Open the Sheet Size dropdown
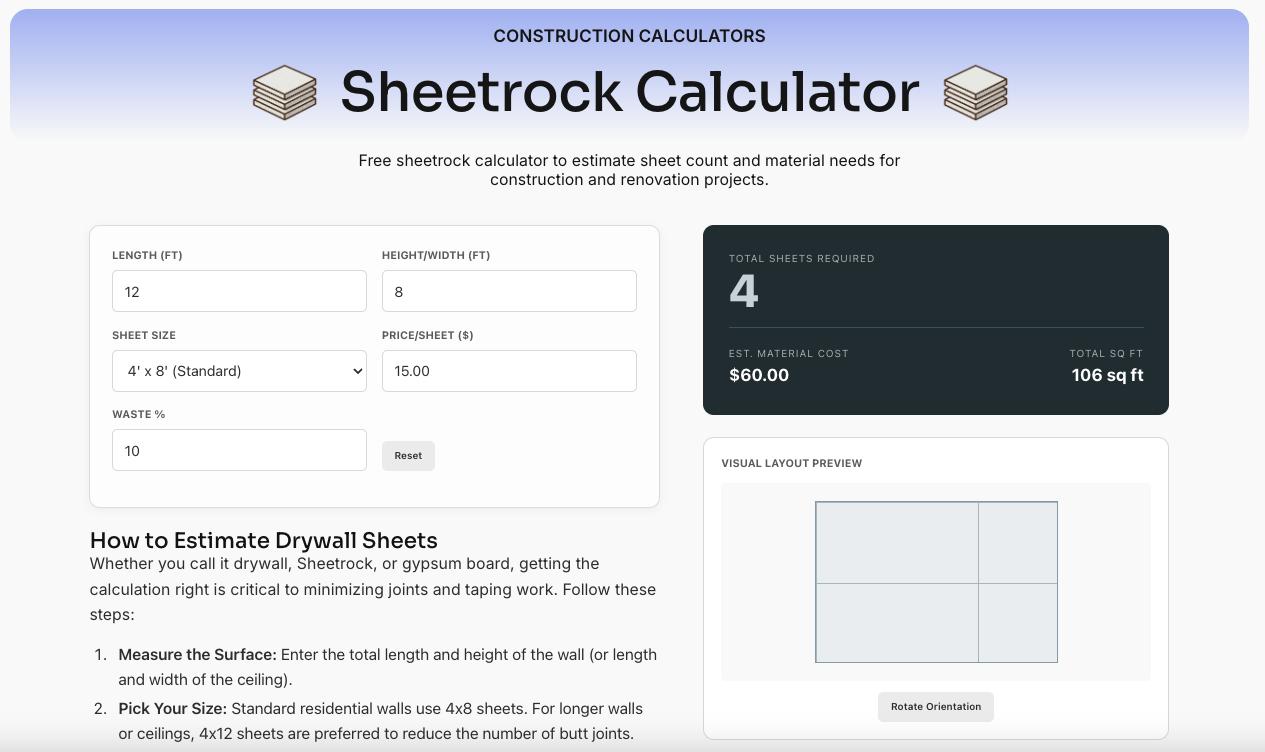This screenshot has width=1265, height=752. [x=239, y=370]
